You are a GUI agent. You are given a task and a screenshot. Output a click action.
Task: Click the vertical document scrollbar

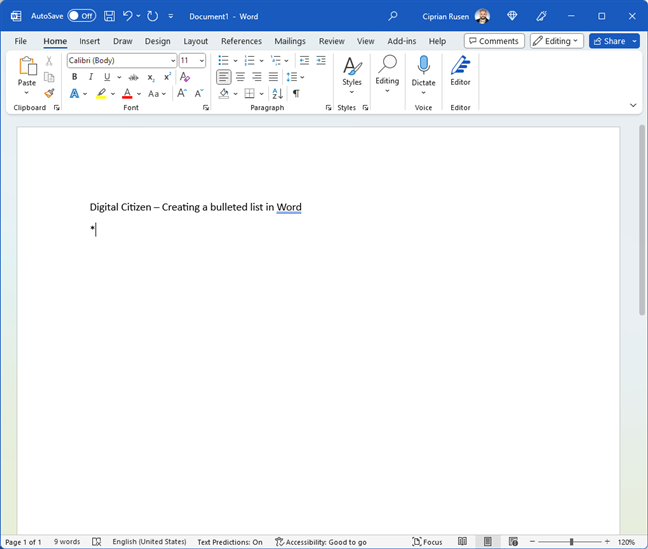(642, 220)
